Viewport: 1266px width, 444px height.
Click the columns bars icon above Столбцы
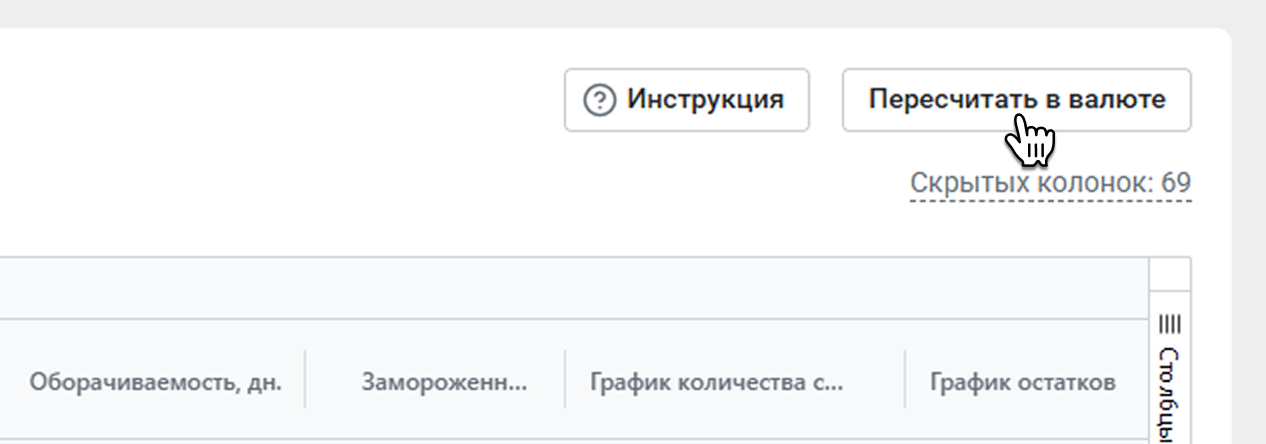1170,324
